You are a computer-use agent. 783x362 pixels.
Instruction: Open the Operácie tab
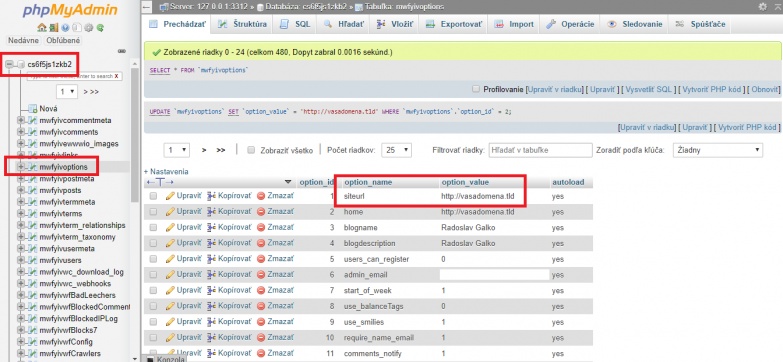point(571,24)
